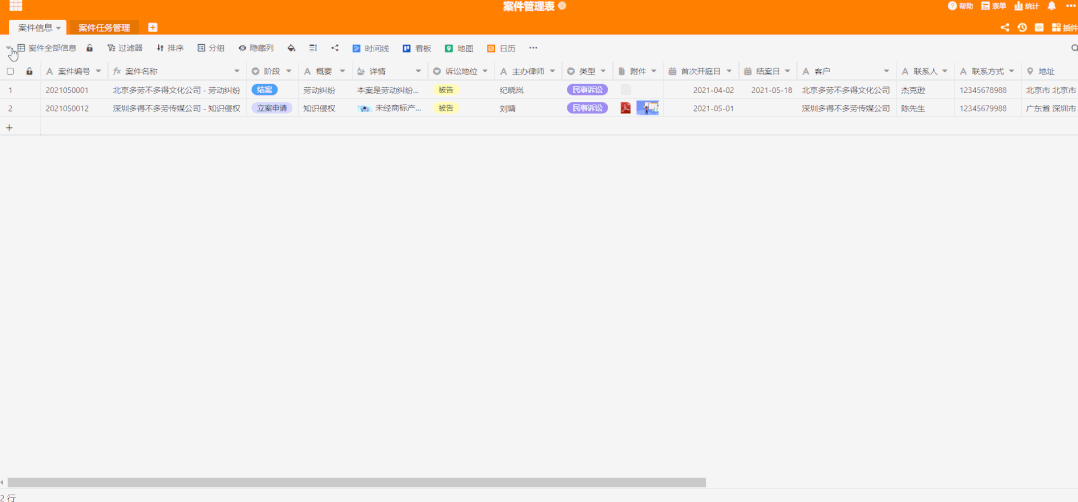Select contact cell 陈先生
The image size is (1078, 502).
pyautogui.click(x=925, y=109)
